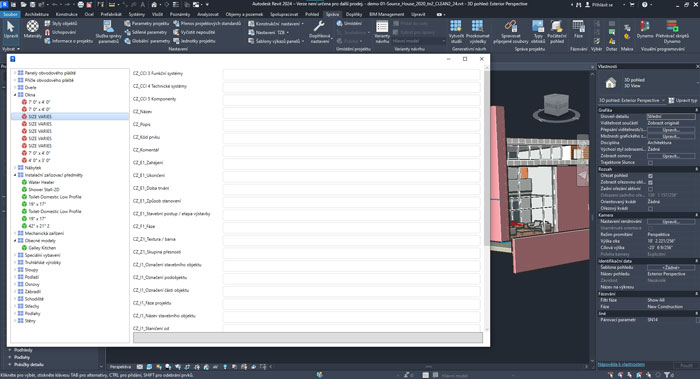
Task: Open Parametry projektu
Action: 146,23
